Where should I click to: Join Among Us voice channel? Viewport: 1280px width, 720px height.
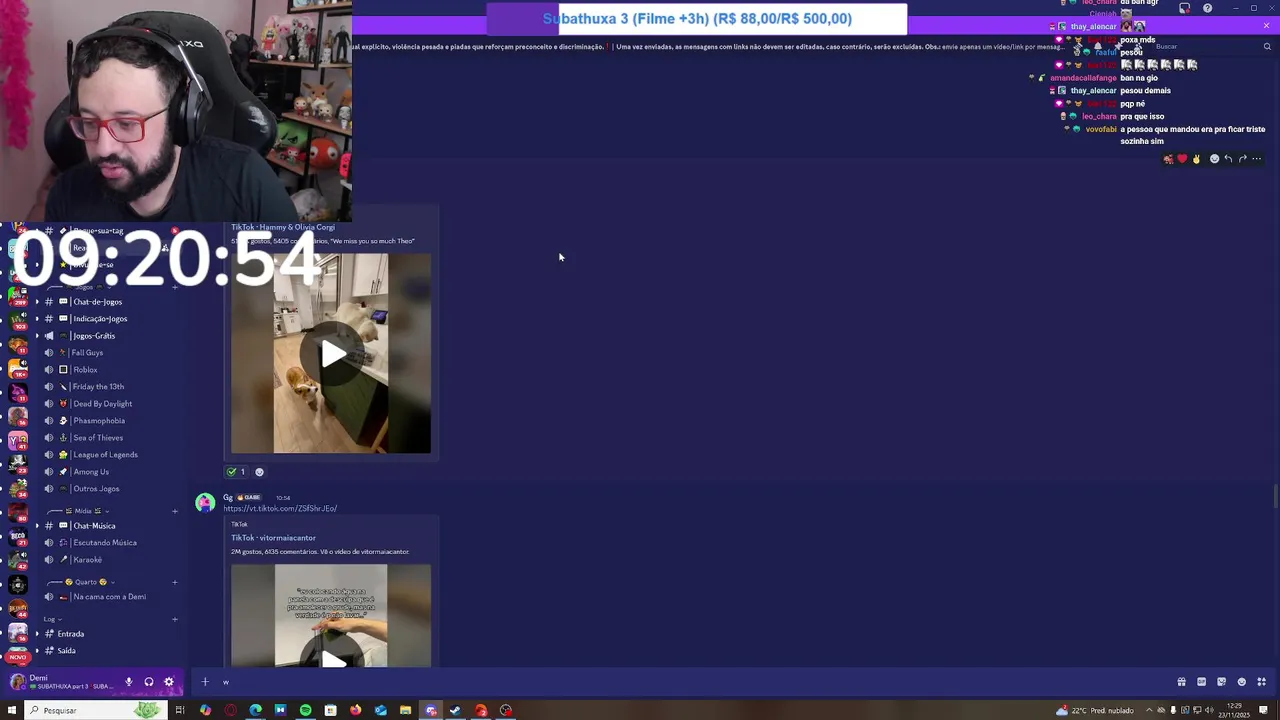[91, 472]
